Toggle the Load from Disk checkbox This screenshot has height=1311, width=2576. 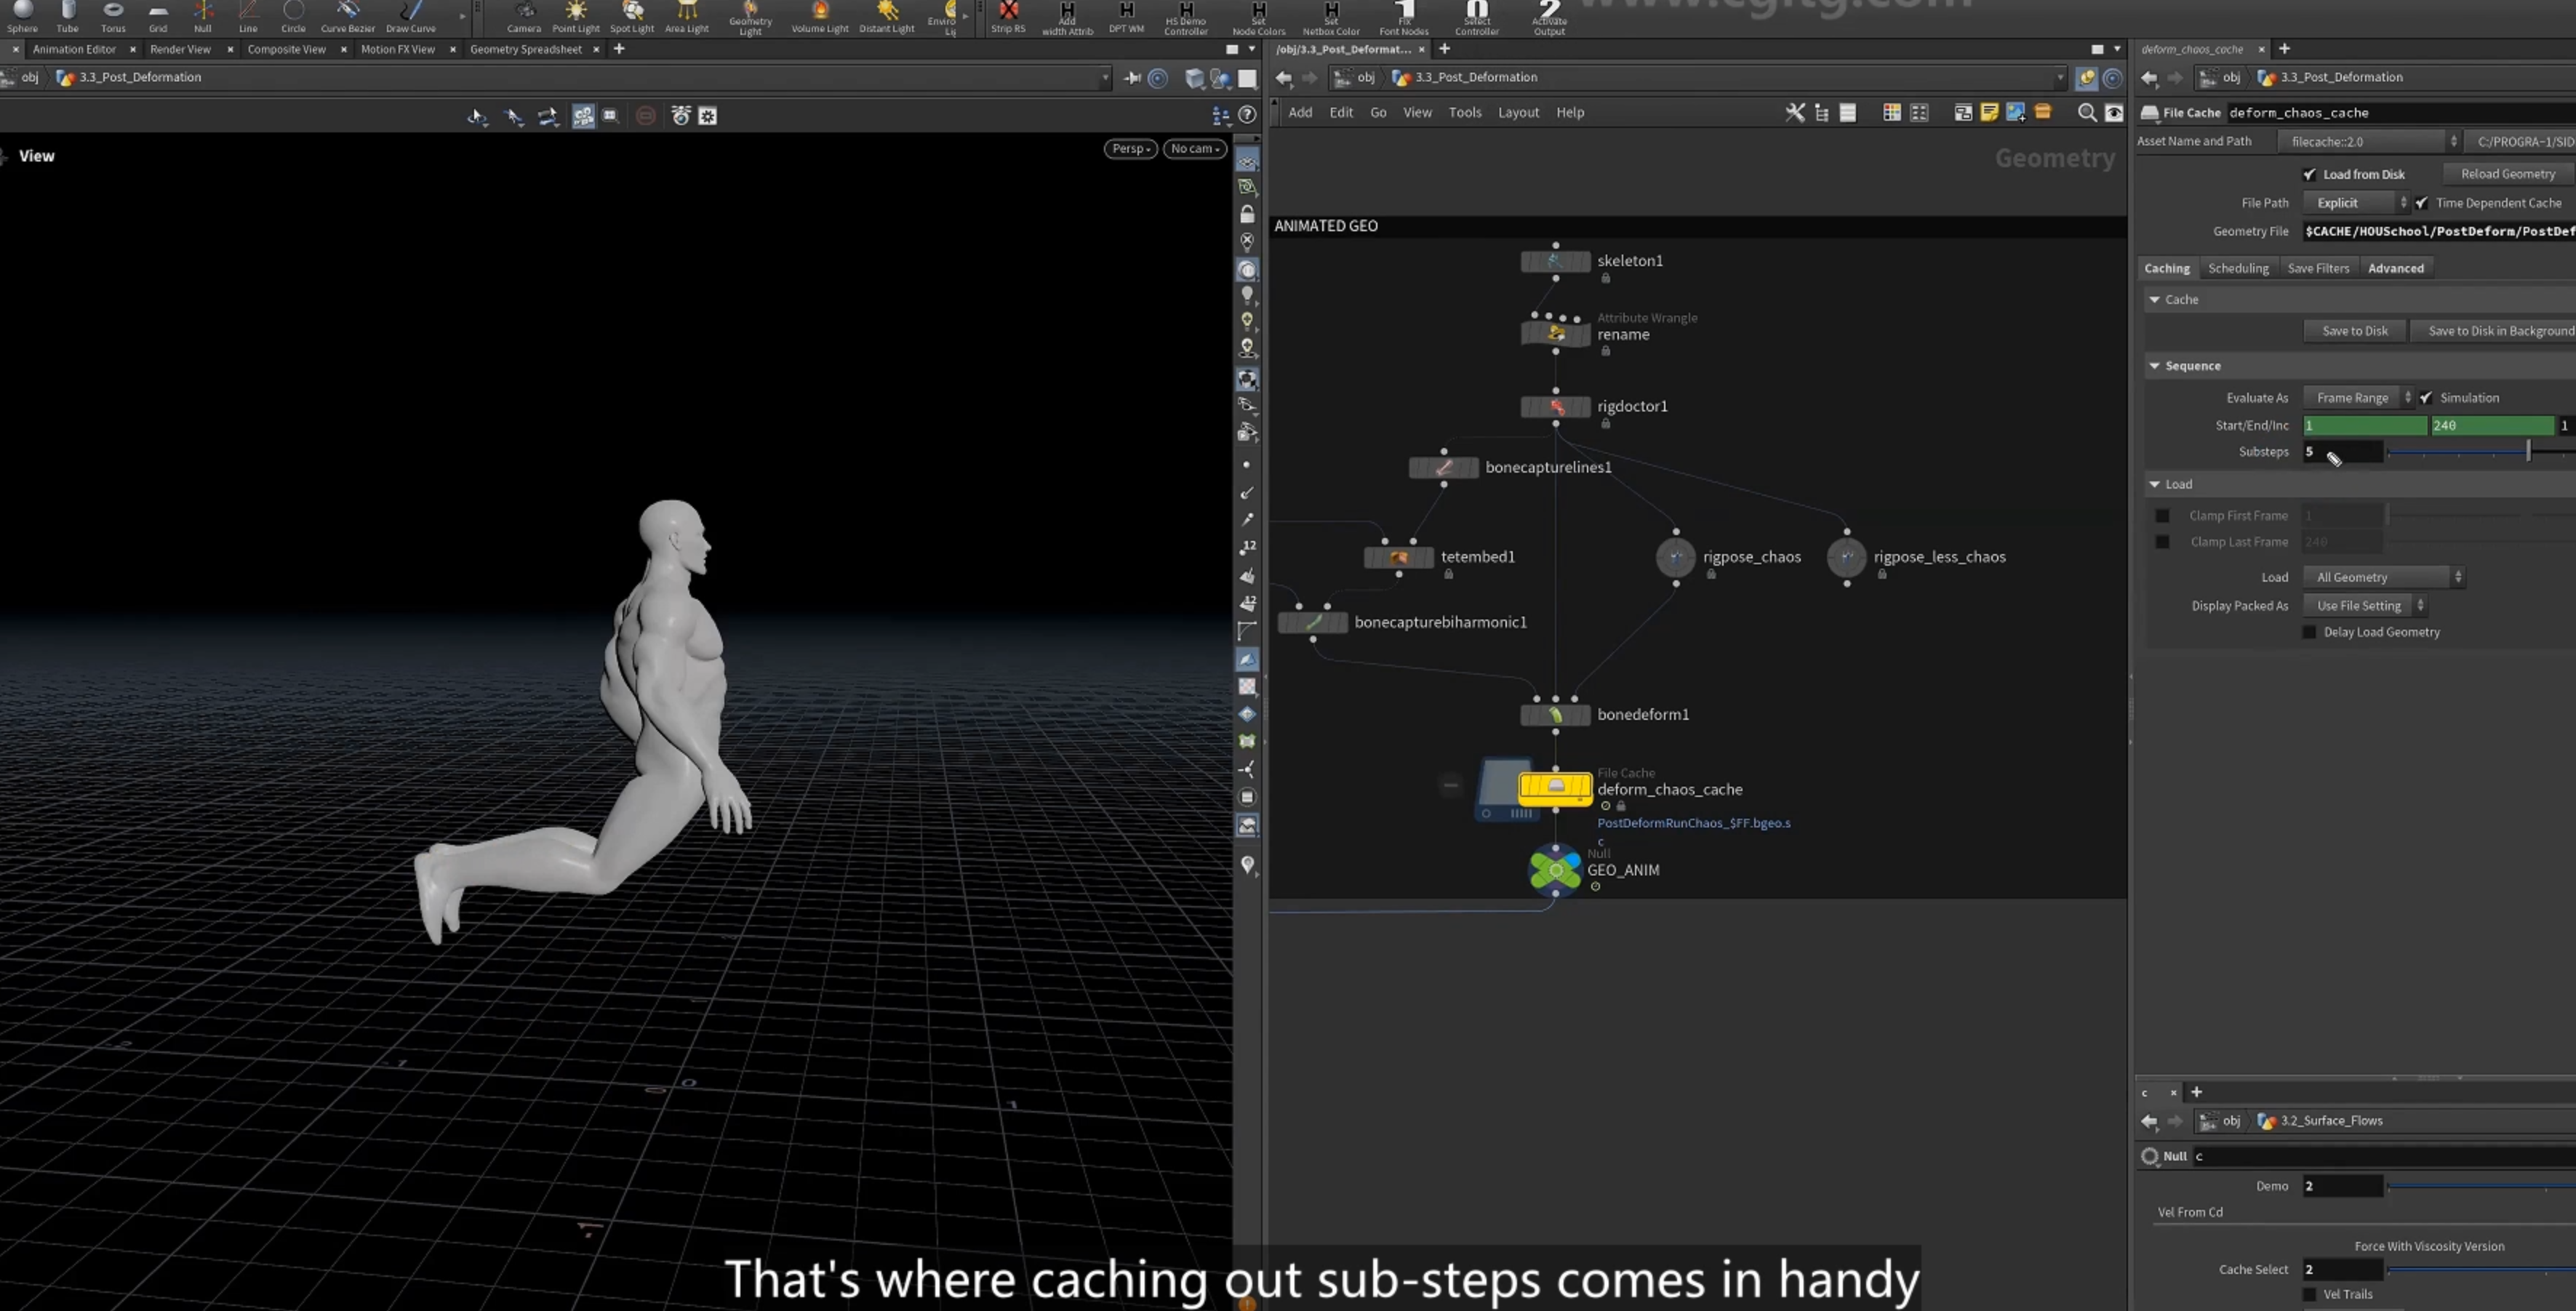(2309, 174)
